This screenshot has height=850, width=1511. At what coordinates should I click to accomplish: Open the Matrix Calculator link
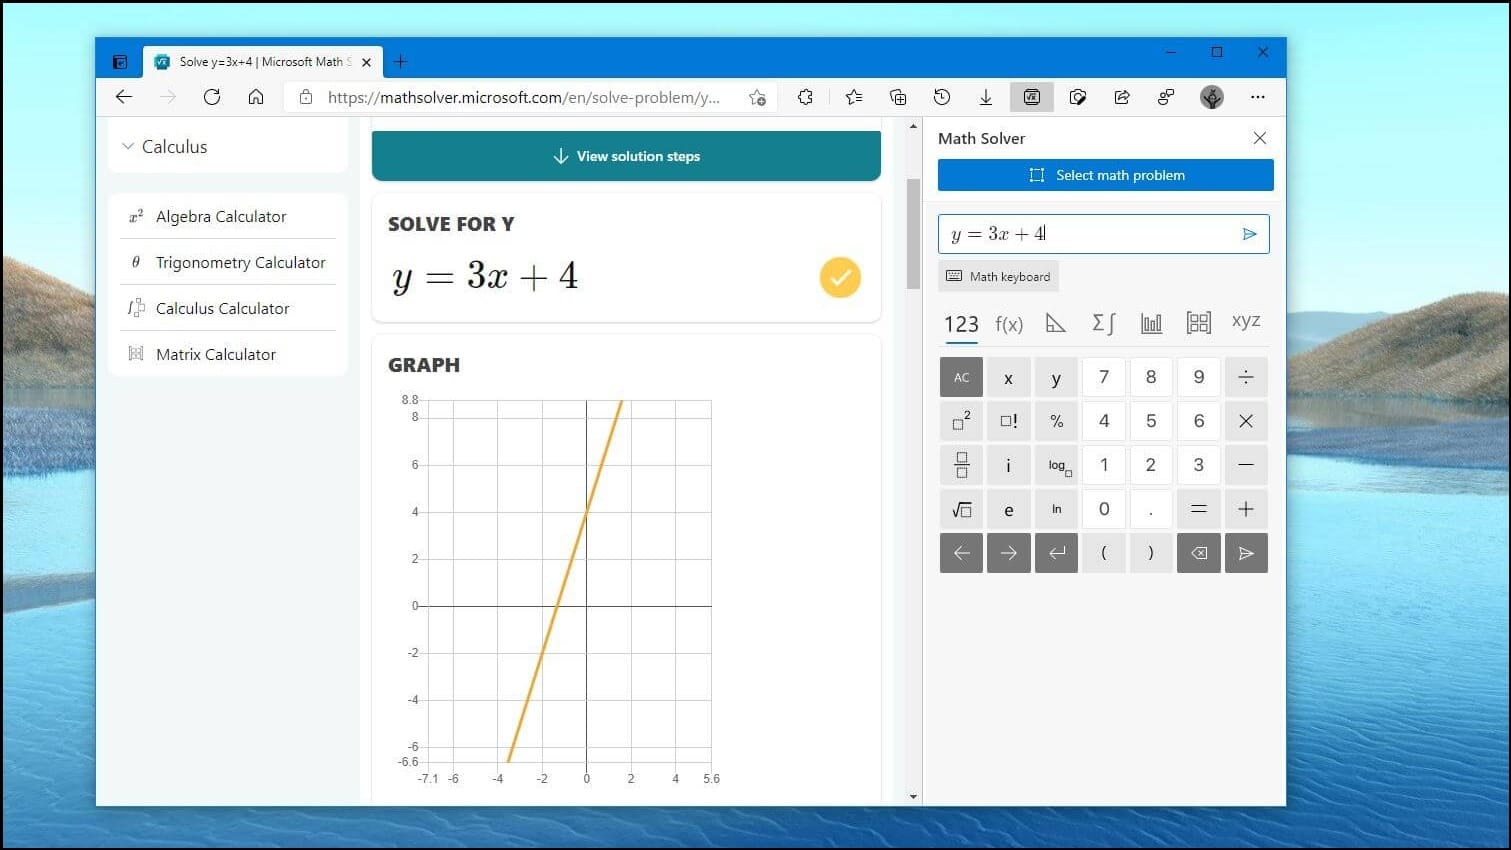tap(216, 355)
